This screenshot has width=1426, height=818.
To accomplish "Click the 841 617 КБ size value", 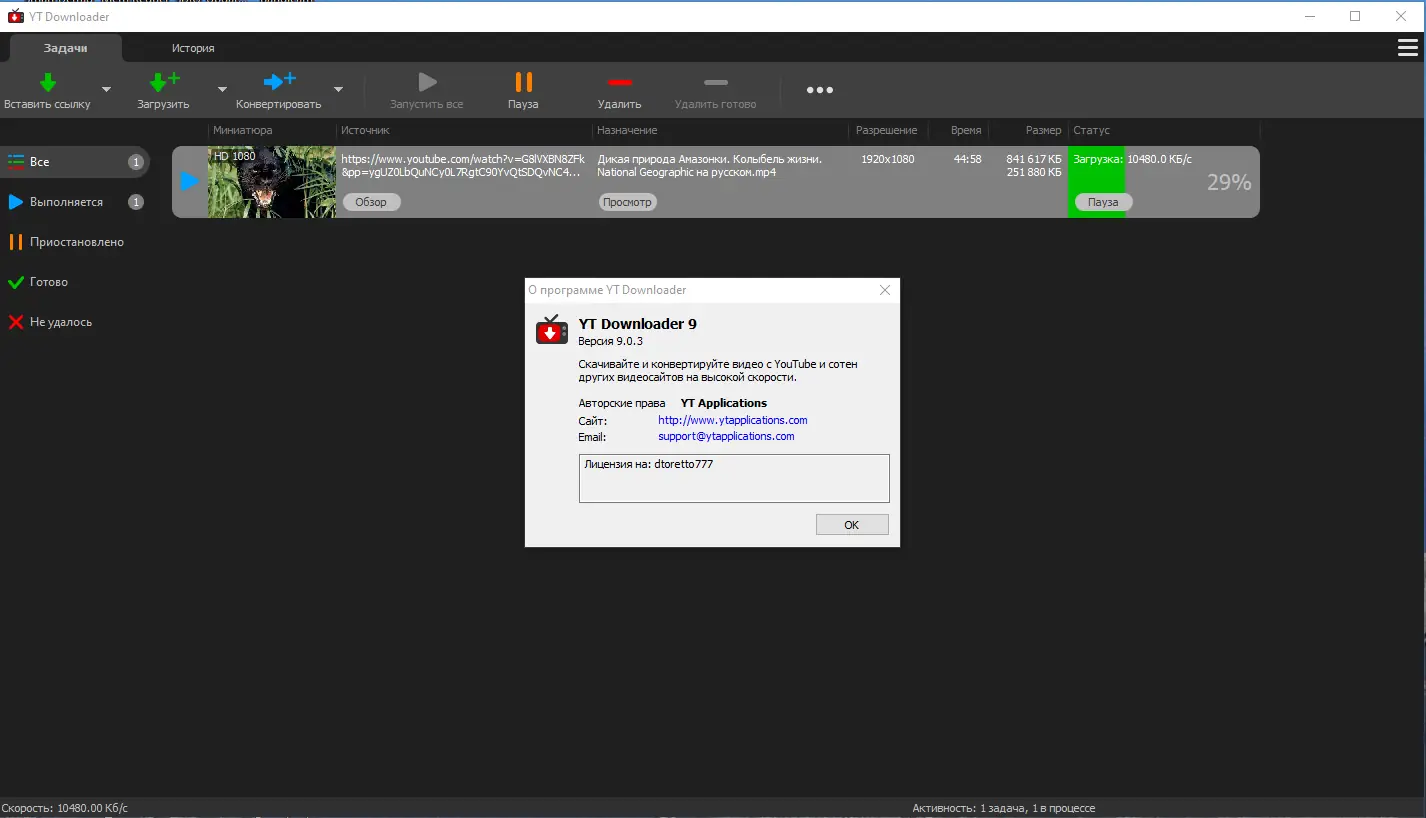I will (x=1034, y=159).
